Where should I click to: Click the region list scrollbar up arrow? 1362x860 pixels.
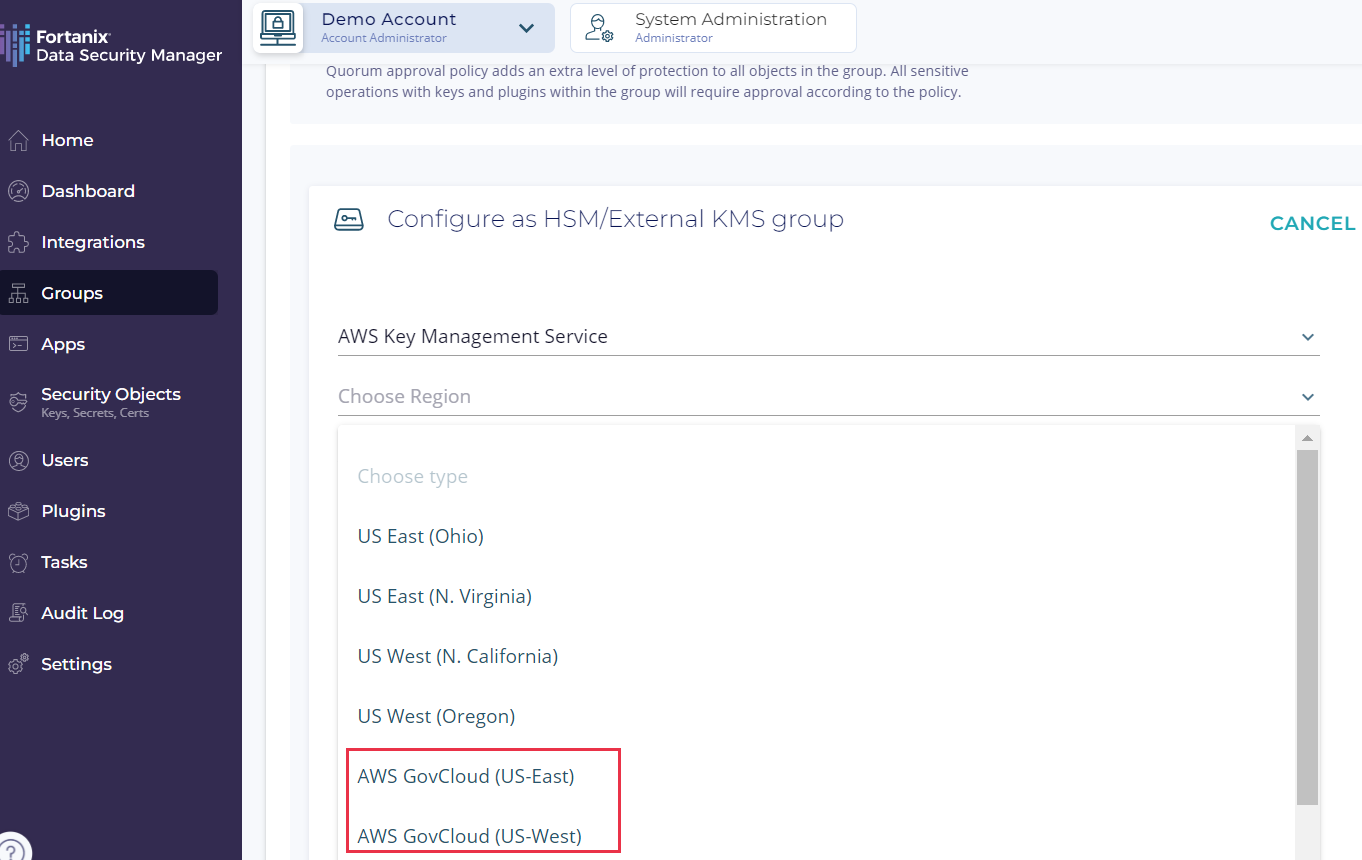(x=1306, y=438)
